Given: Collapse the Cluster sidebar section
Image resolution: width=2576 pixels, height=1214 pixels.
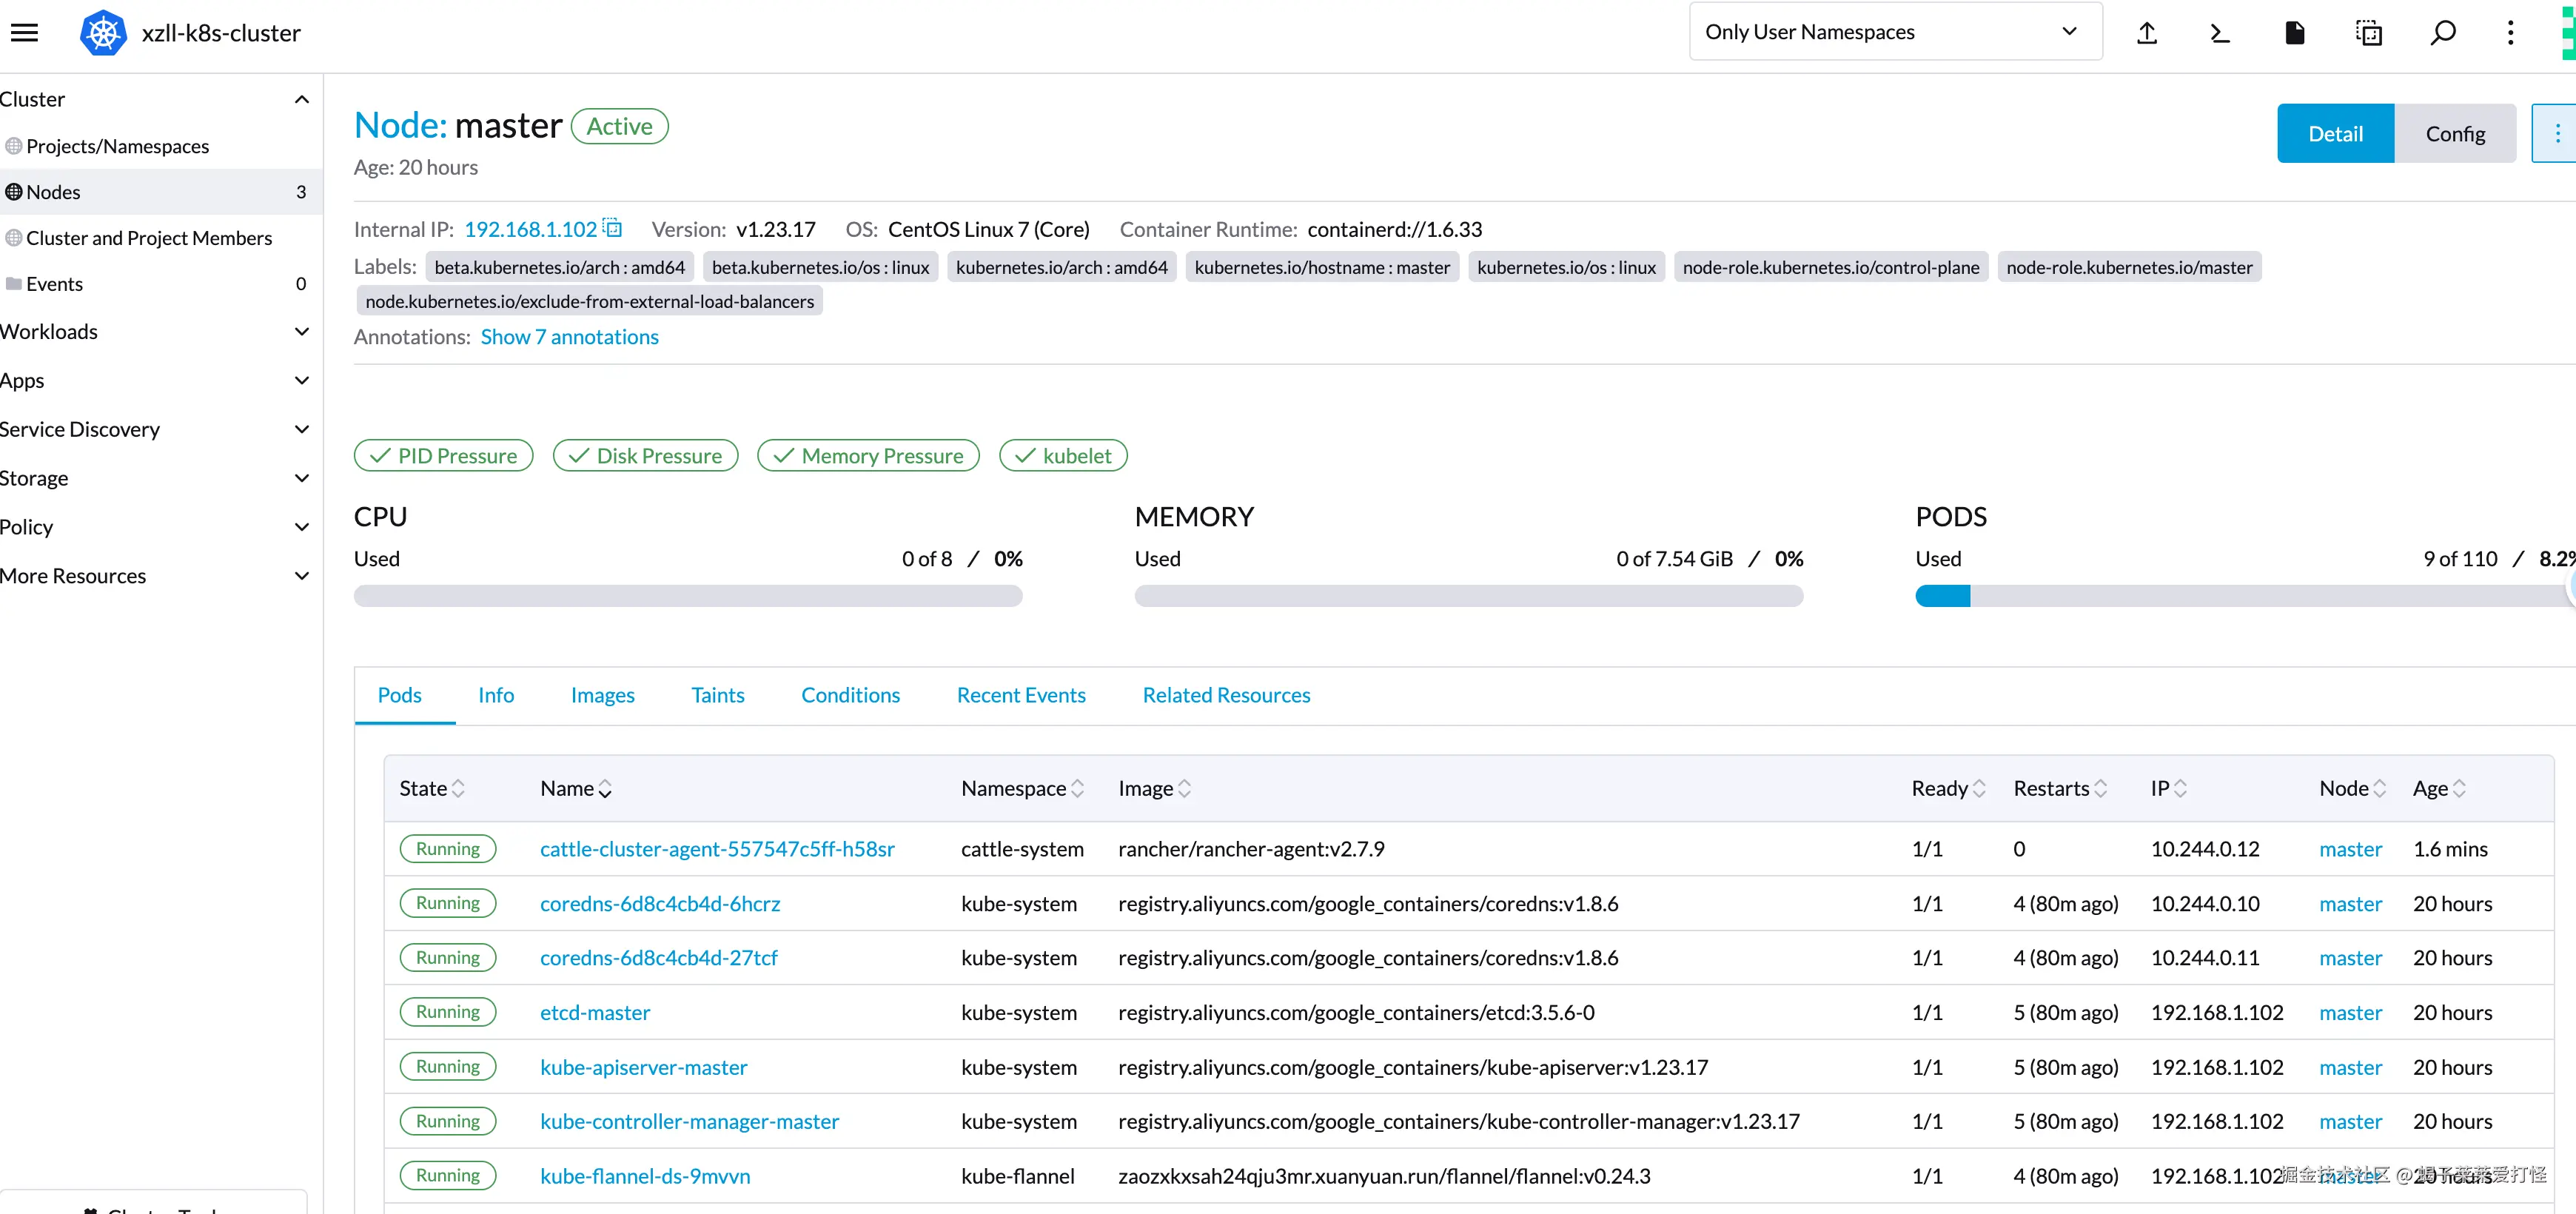Looking at the screenshot, I should tap(302, 100).
